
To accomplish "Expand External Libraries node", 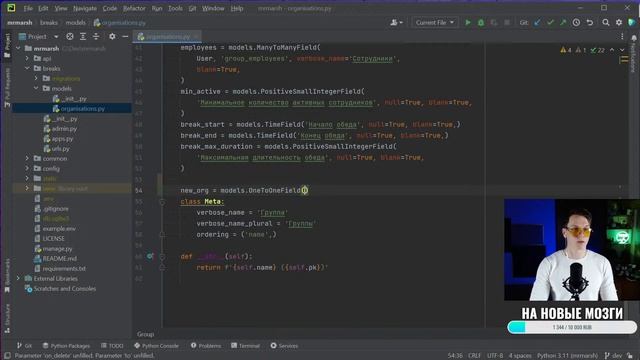I will (x=18, y=278).
